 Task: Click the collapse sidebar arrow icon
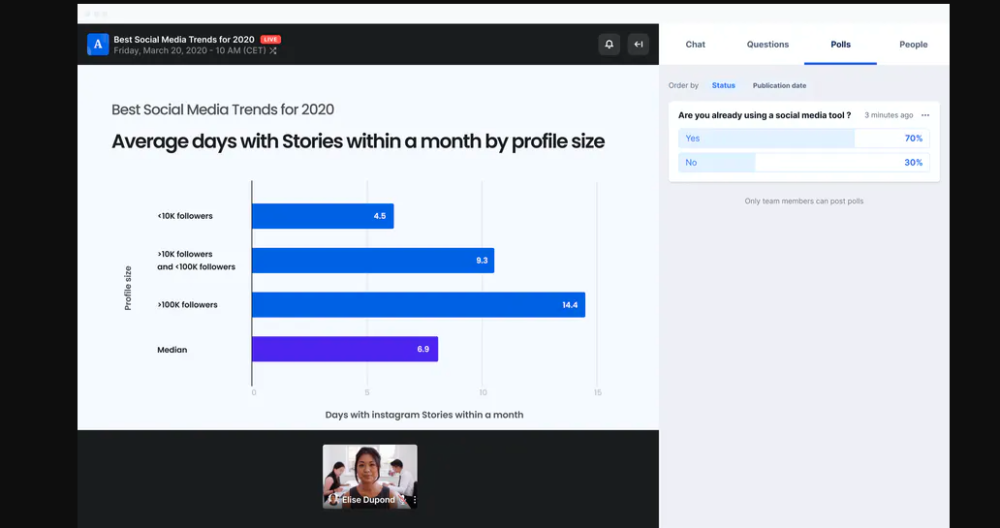coord(638,44)
